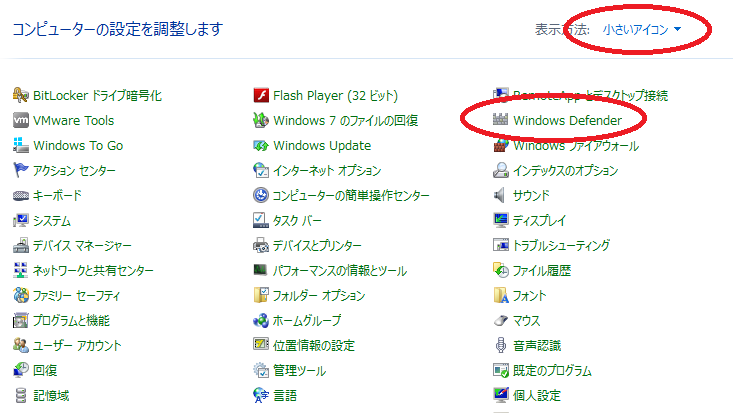
Task: Open the ユーザー アカウント icon
Action: pos(21,346)
